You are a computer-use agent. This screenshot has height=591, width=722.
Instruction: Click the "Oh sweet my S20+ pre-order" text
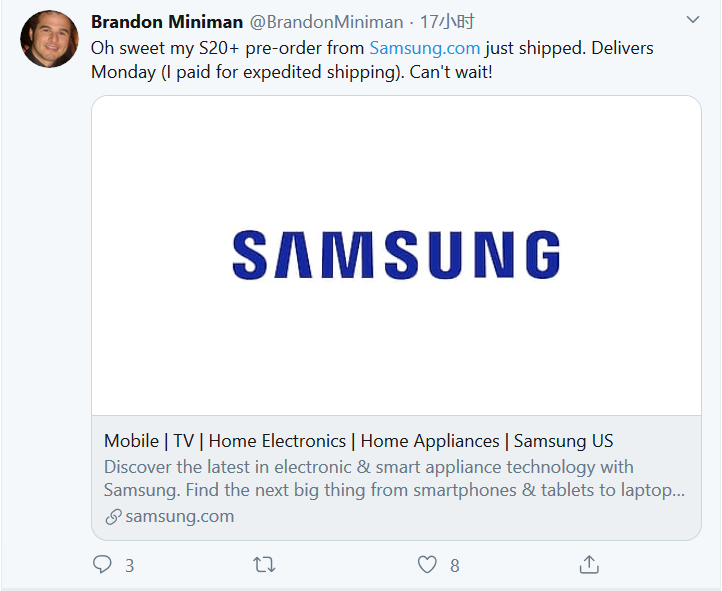coord(227,47)
